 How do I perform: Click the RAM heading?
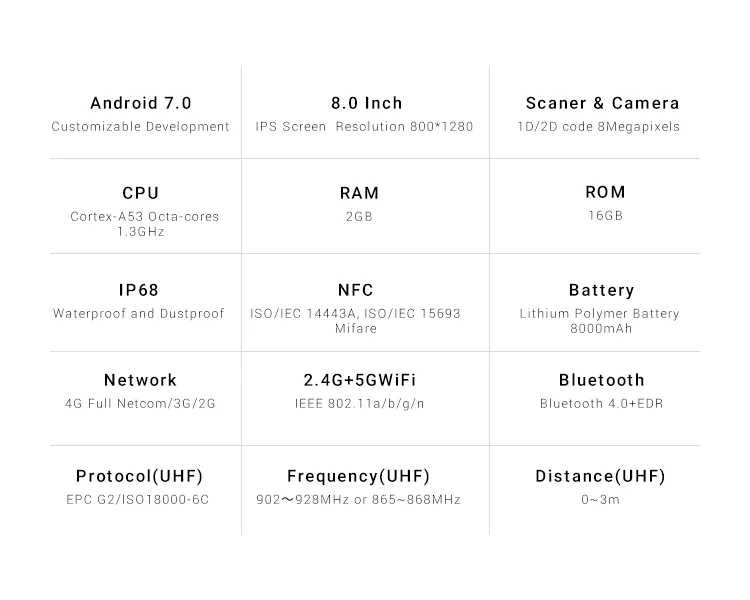[x=359, y=193]
